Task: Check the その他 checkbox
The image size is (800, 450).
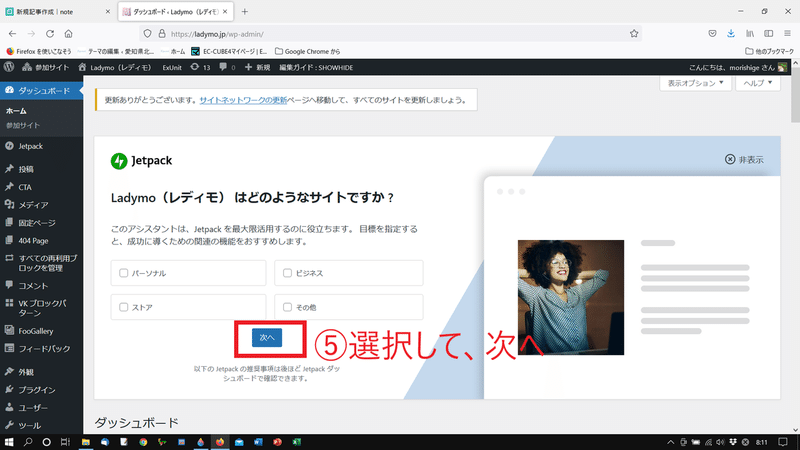Action: (x=287, y=307)
